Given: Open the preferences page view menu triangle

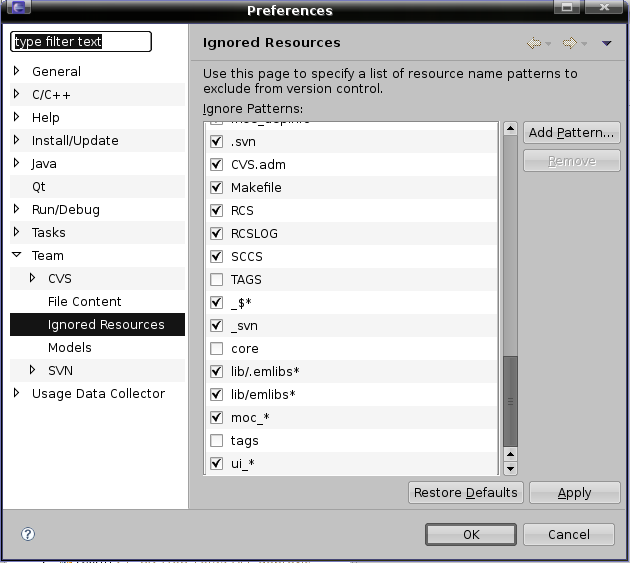Looking at the screenshot, I should (x=606, y=43).
